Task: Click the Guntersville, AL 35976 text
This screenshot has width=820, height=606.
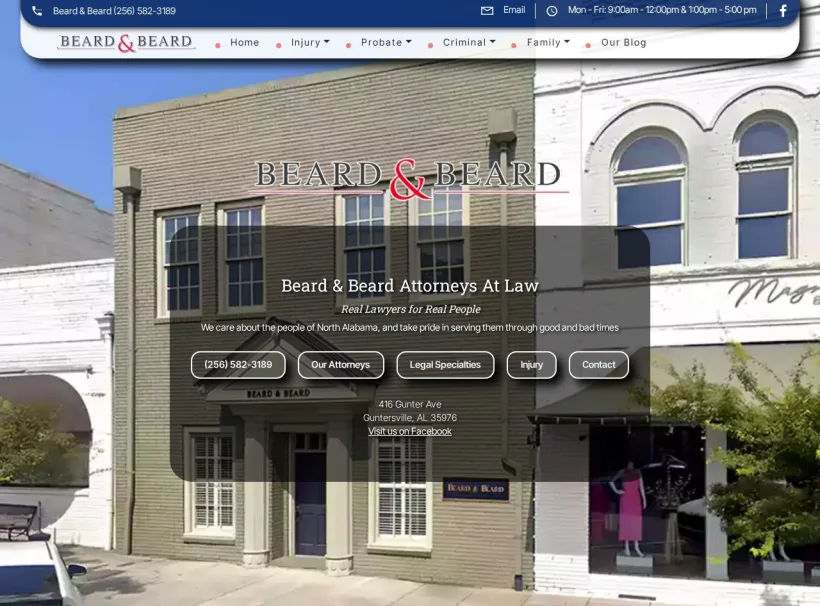Action: [x=410, y=418]
